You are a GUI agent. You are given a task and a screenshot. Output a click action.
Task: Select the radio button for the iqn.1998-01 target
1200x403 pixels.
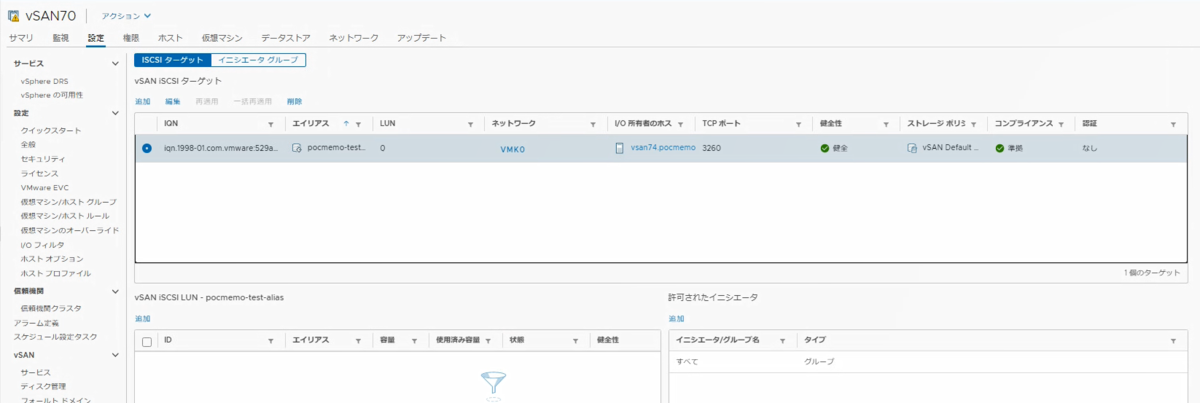tap(147, 148)
